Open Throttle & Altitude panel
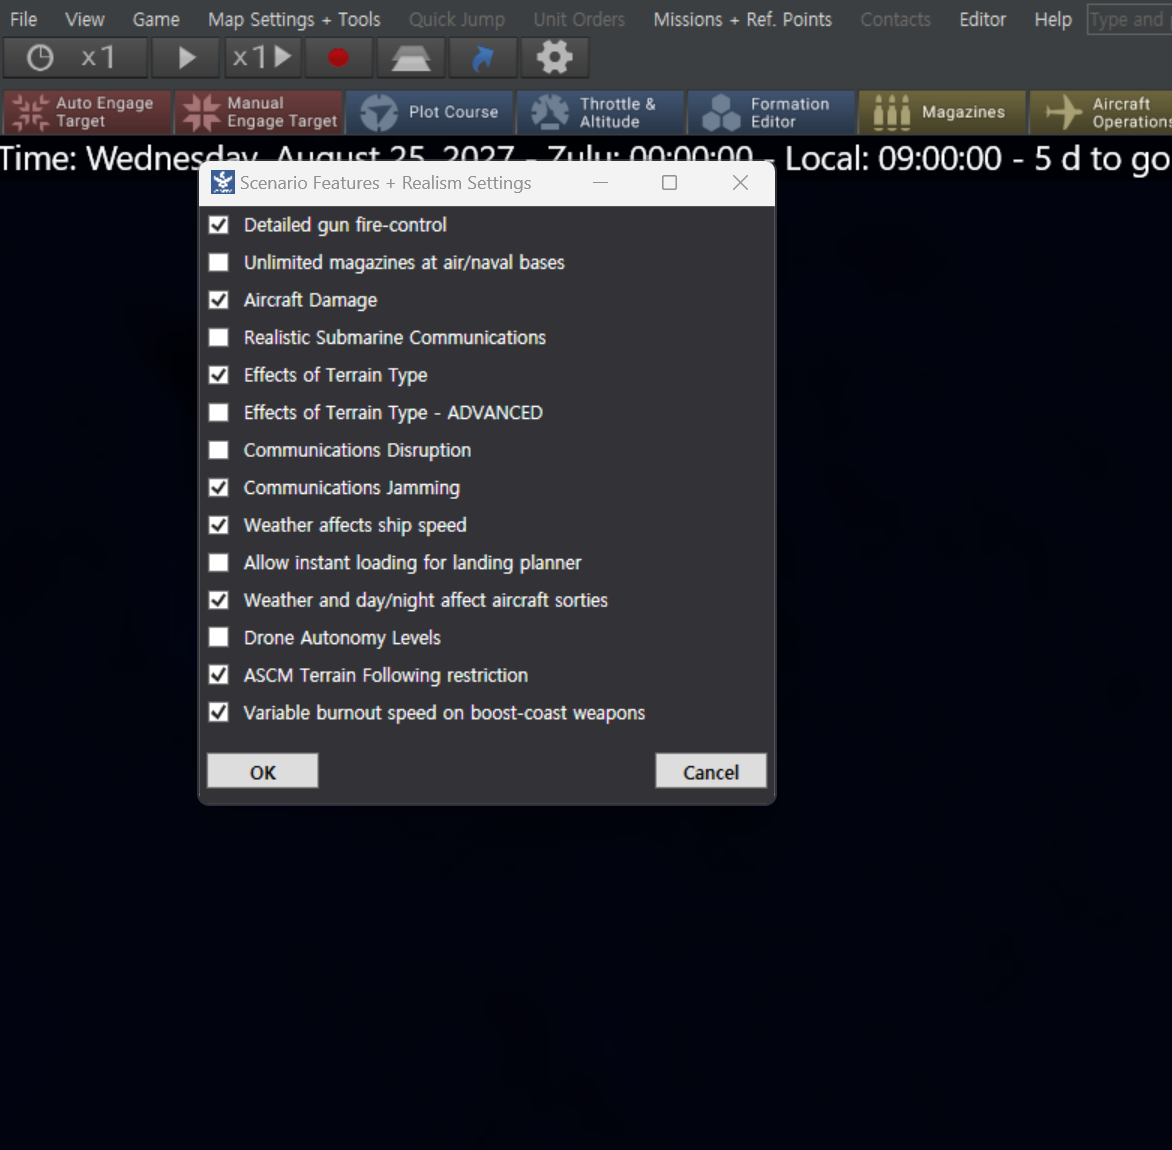Image resolution: width=1172 pixels, height=1150 pixels. [600, 112]
